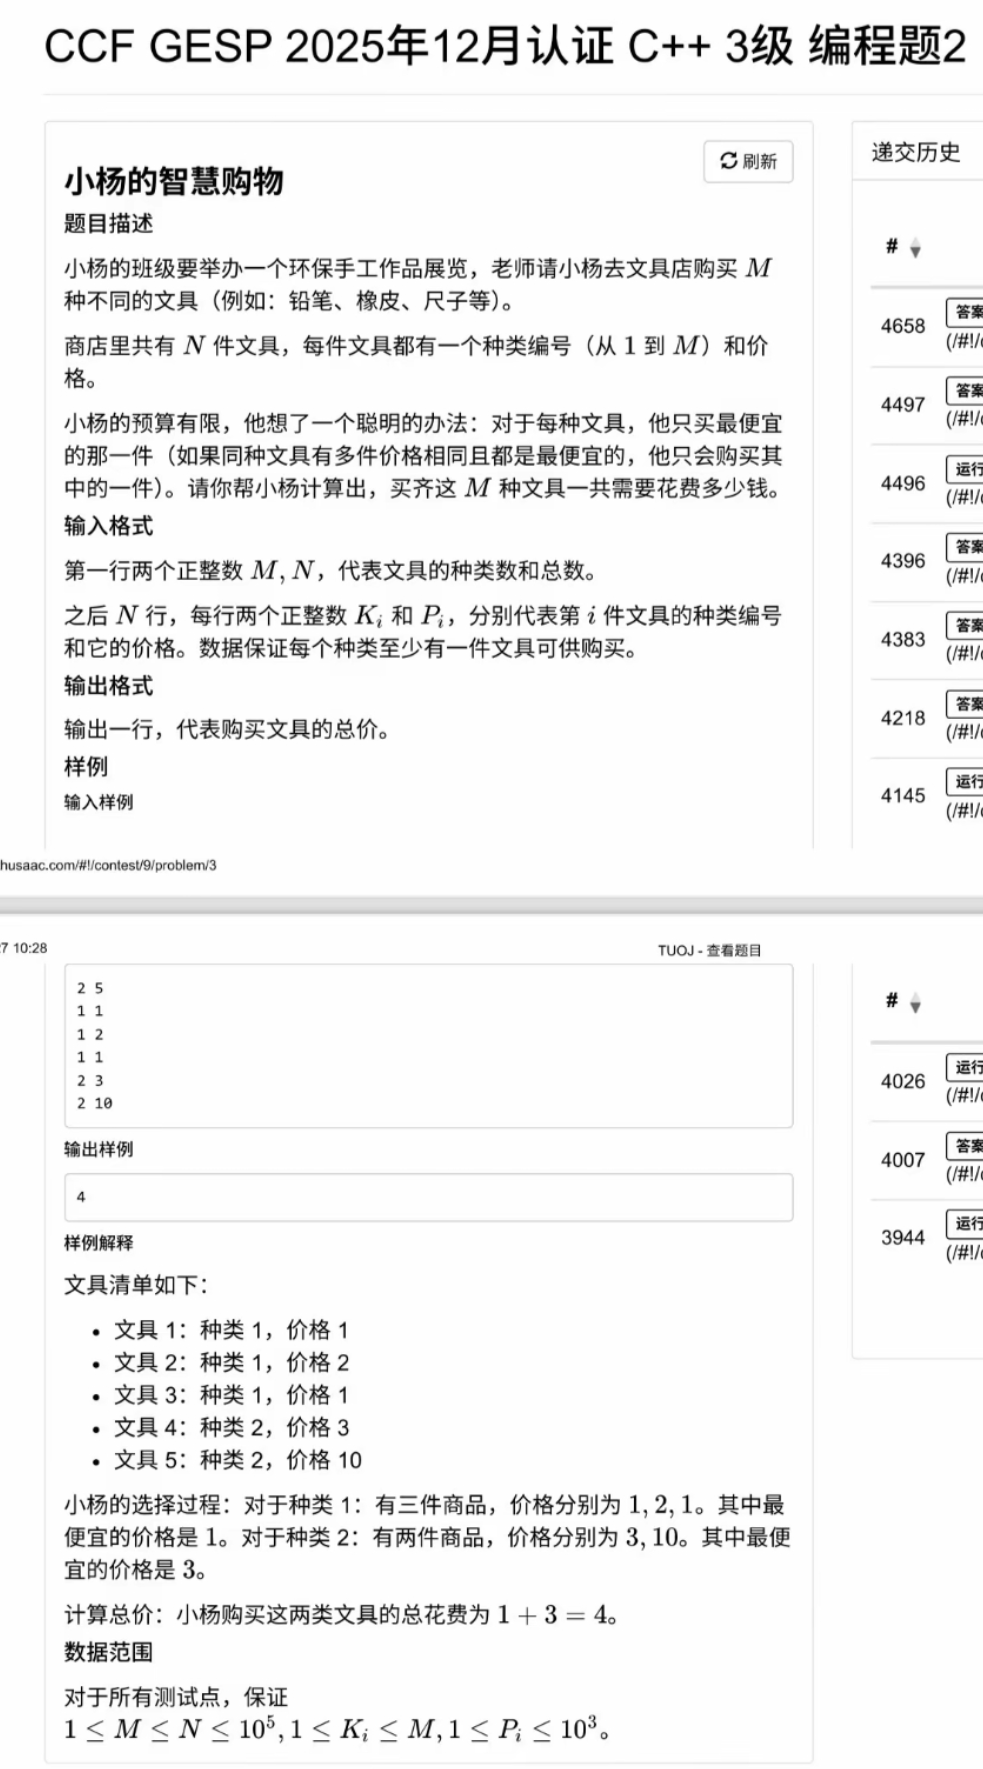Click the CCF GESP page heading
The height and width of the screenshot is (1769, 983).
coord(505,47)
